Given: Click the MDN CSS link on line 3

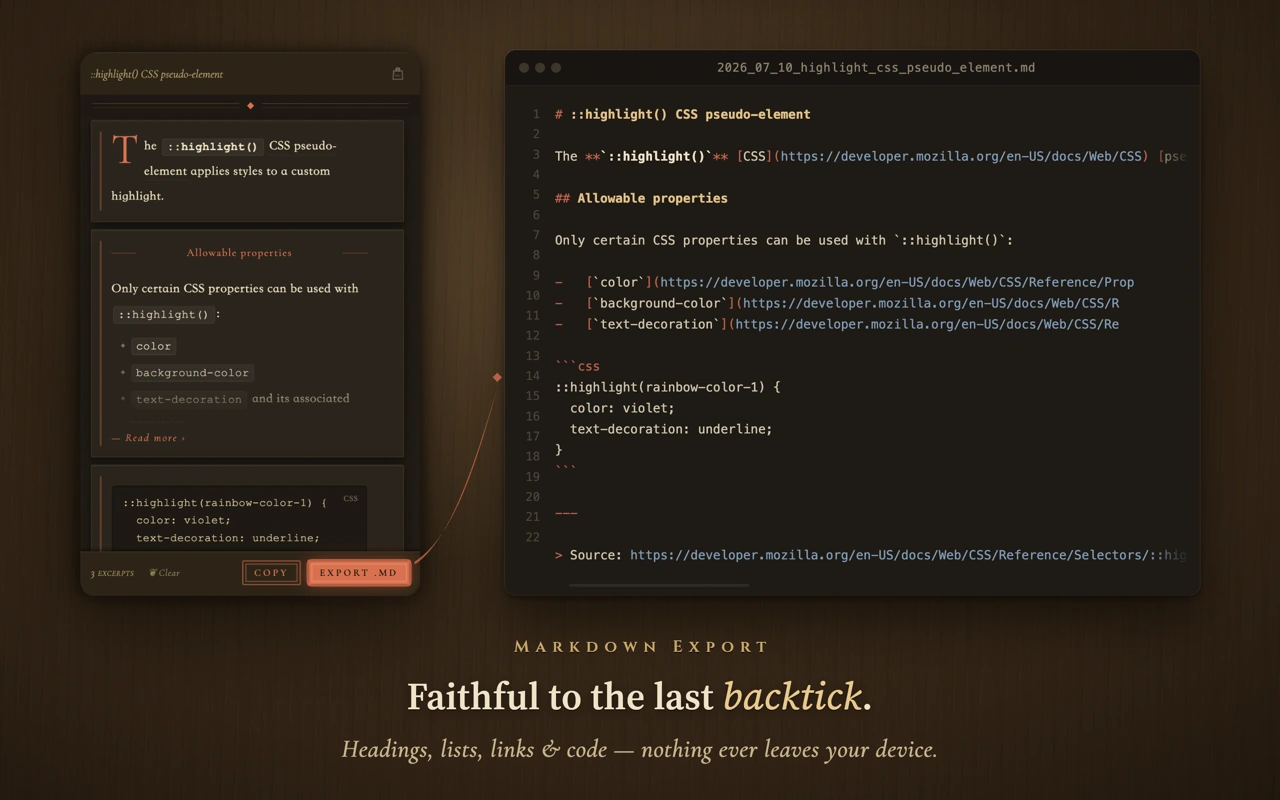Looking at the screenshot, I should (943, 156).
